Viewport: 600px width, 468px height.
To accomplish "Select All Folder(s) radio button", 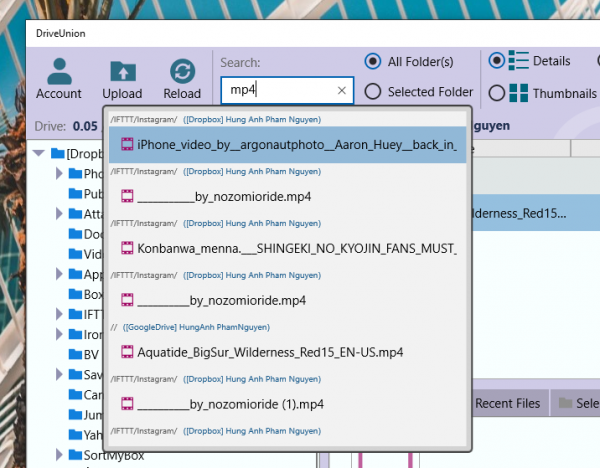I will [x=372, y=61].
